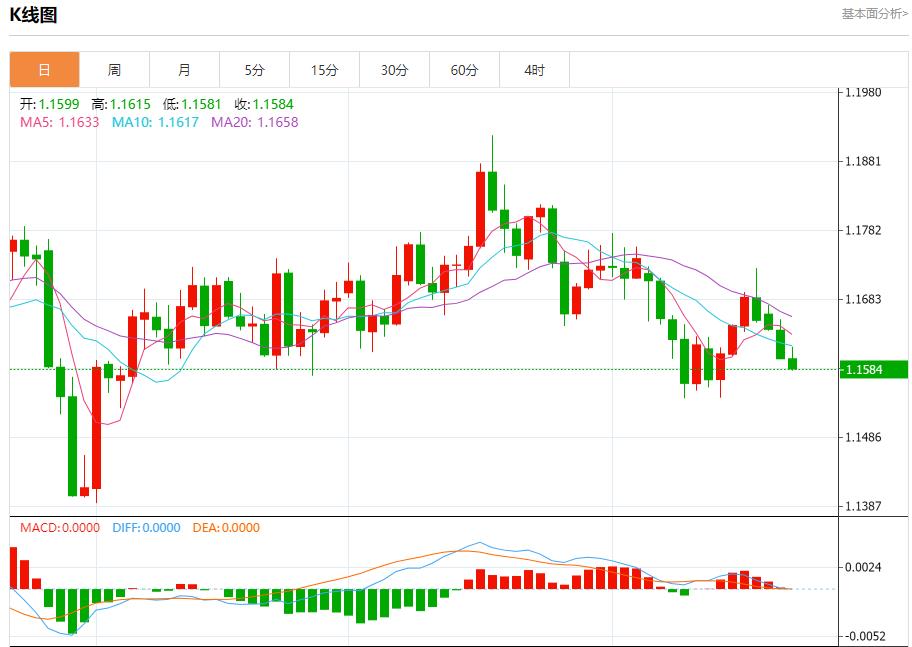Click the latest green candlestick on the right
The width and height of the screenshot is (912, 647).
(793, 364)
